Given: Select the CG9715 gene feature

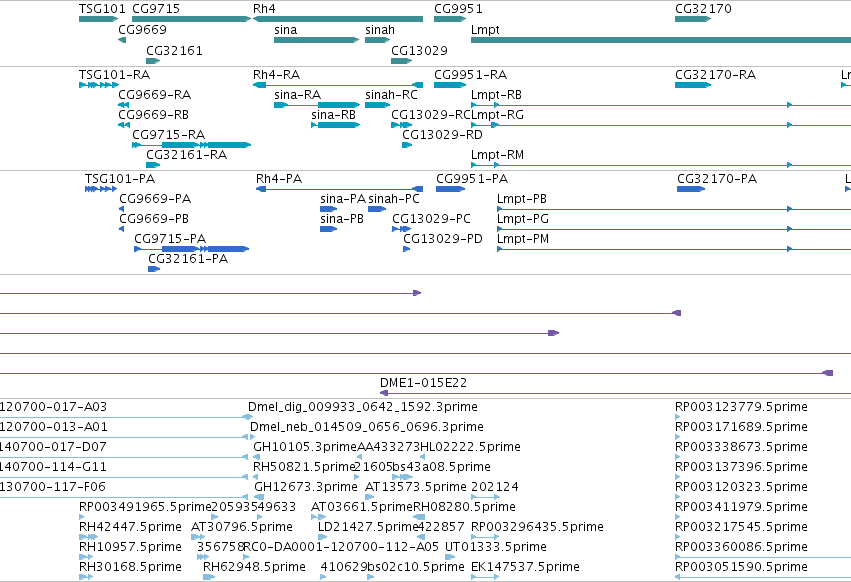Looking at the screenshot, I should pos(192,19).
